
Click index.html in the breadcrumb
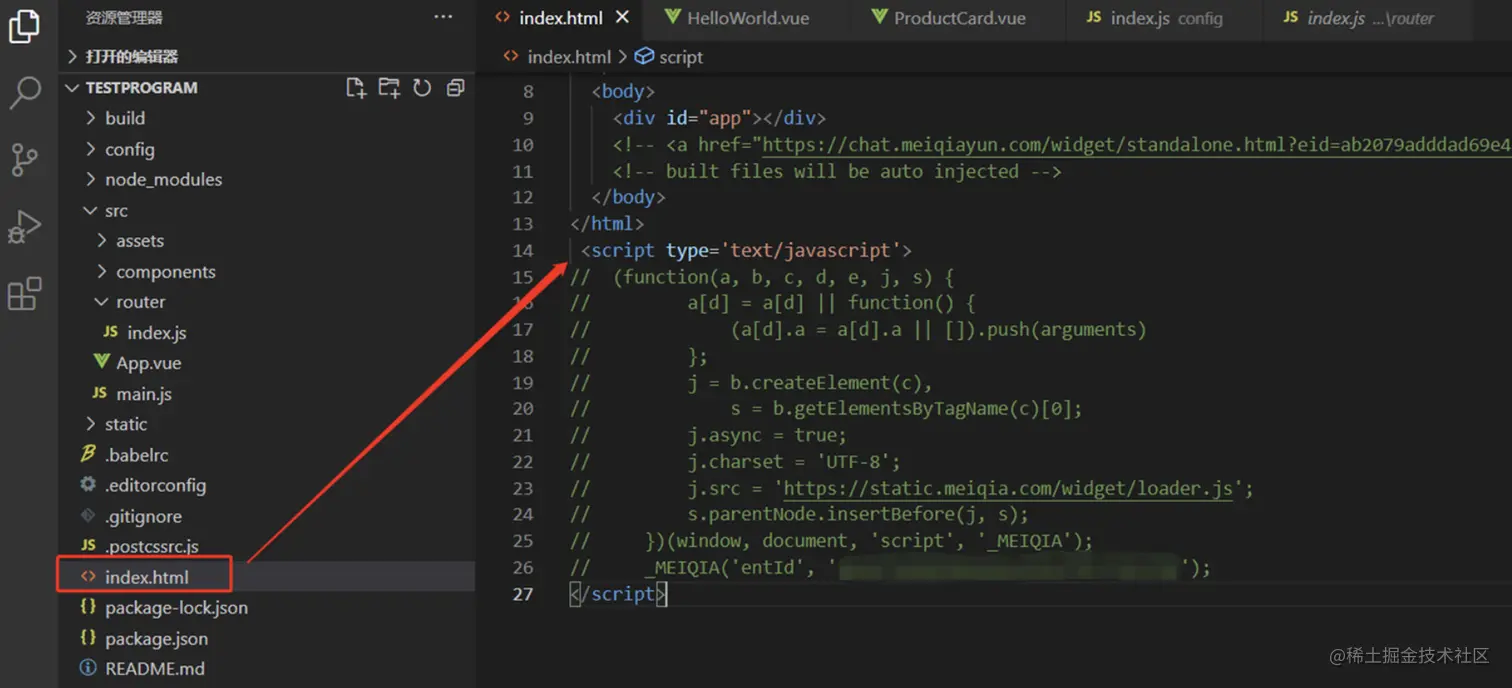[569, 57]
